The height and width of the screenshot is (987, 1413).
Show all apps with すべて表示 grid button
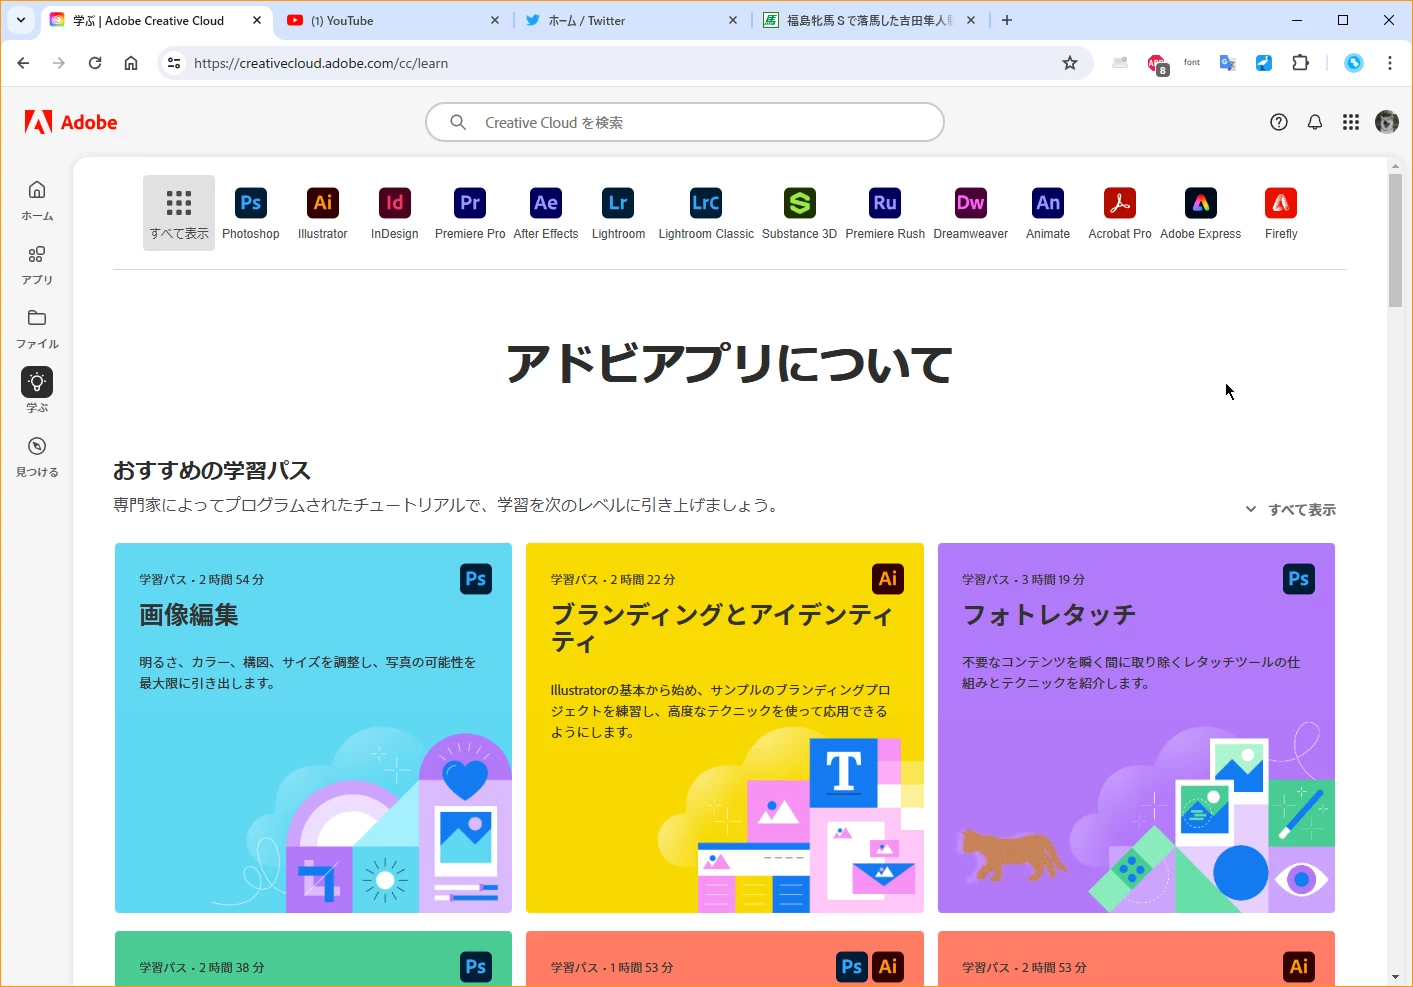pos(179,213)
